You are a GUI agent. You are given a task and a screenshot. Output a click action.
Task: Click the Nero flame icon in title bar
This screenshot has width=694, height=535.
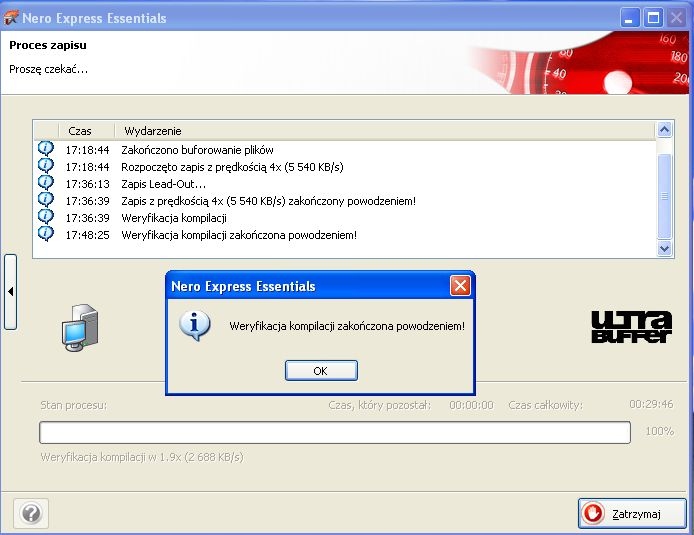point(11,18)
